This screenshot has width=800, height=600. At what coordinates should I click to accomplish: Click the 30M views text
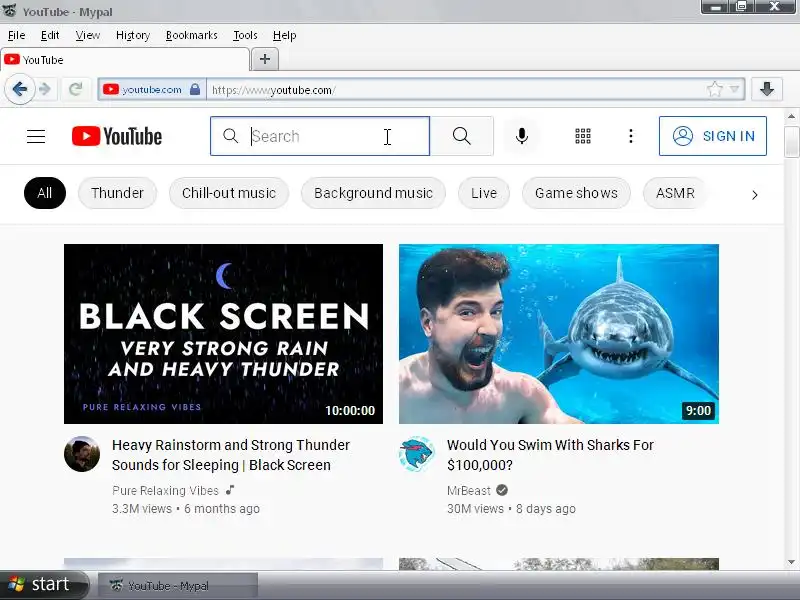(x=475, y=509)
